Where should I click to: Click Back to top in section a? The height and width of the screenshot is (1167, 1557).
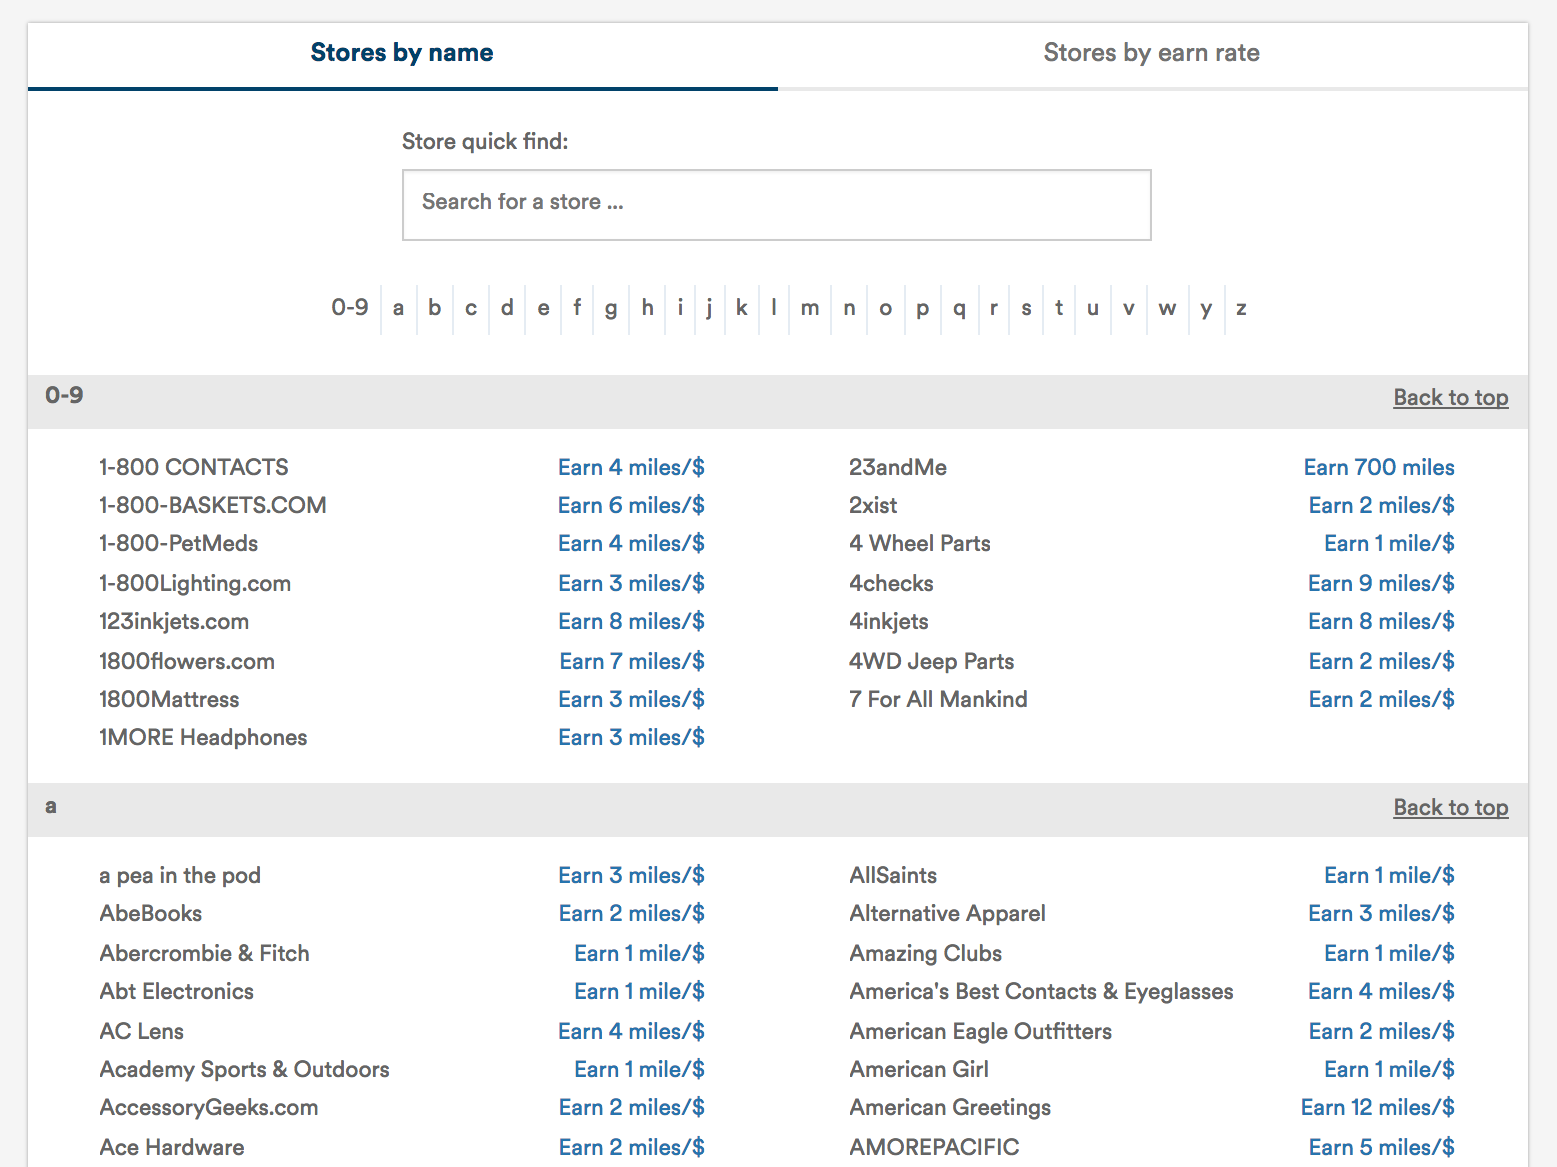click(x=1451, y=807)
